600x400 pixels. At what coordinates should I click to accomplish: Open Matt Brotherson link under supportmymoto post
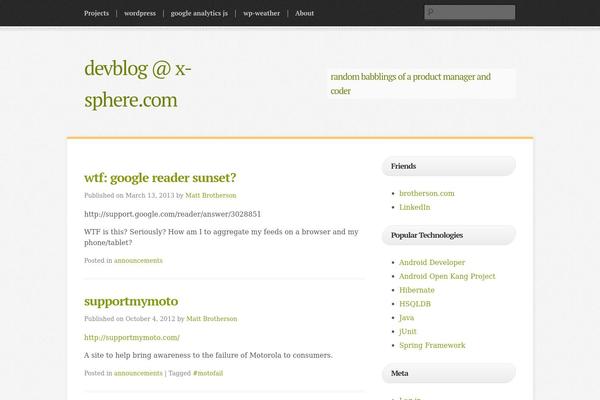(x=212, y=318)
